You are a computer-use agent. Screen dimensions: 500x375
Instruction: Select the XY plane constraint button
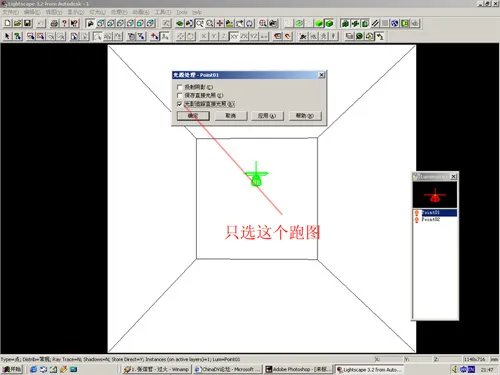pyautogui.click(x=234, y=36)
